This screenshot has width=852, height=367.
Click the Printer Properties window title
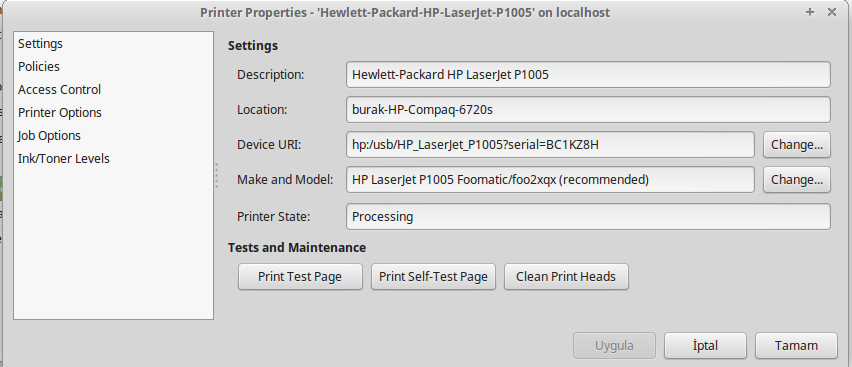click(x=405, y=13)
